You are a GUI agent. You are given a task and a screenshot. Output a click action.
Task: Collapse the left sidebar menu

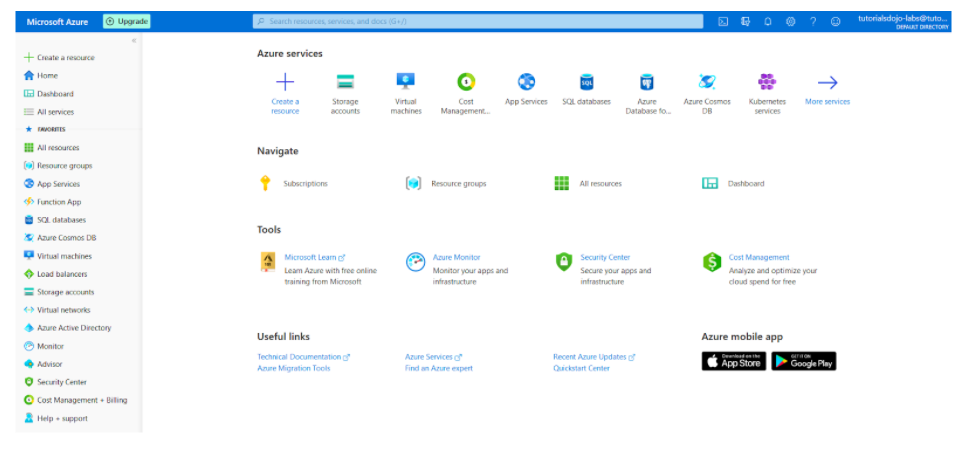coord(134,40)
